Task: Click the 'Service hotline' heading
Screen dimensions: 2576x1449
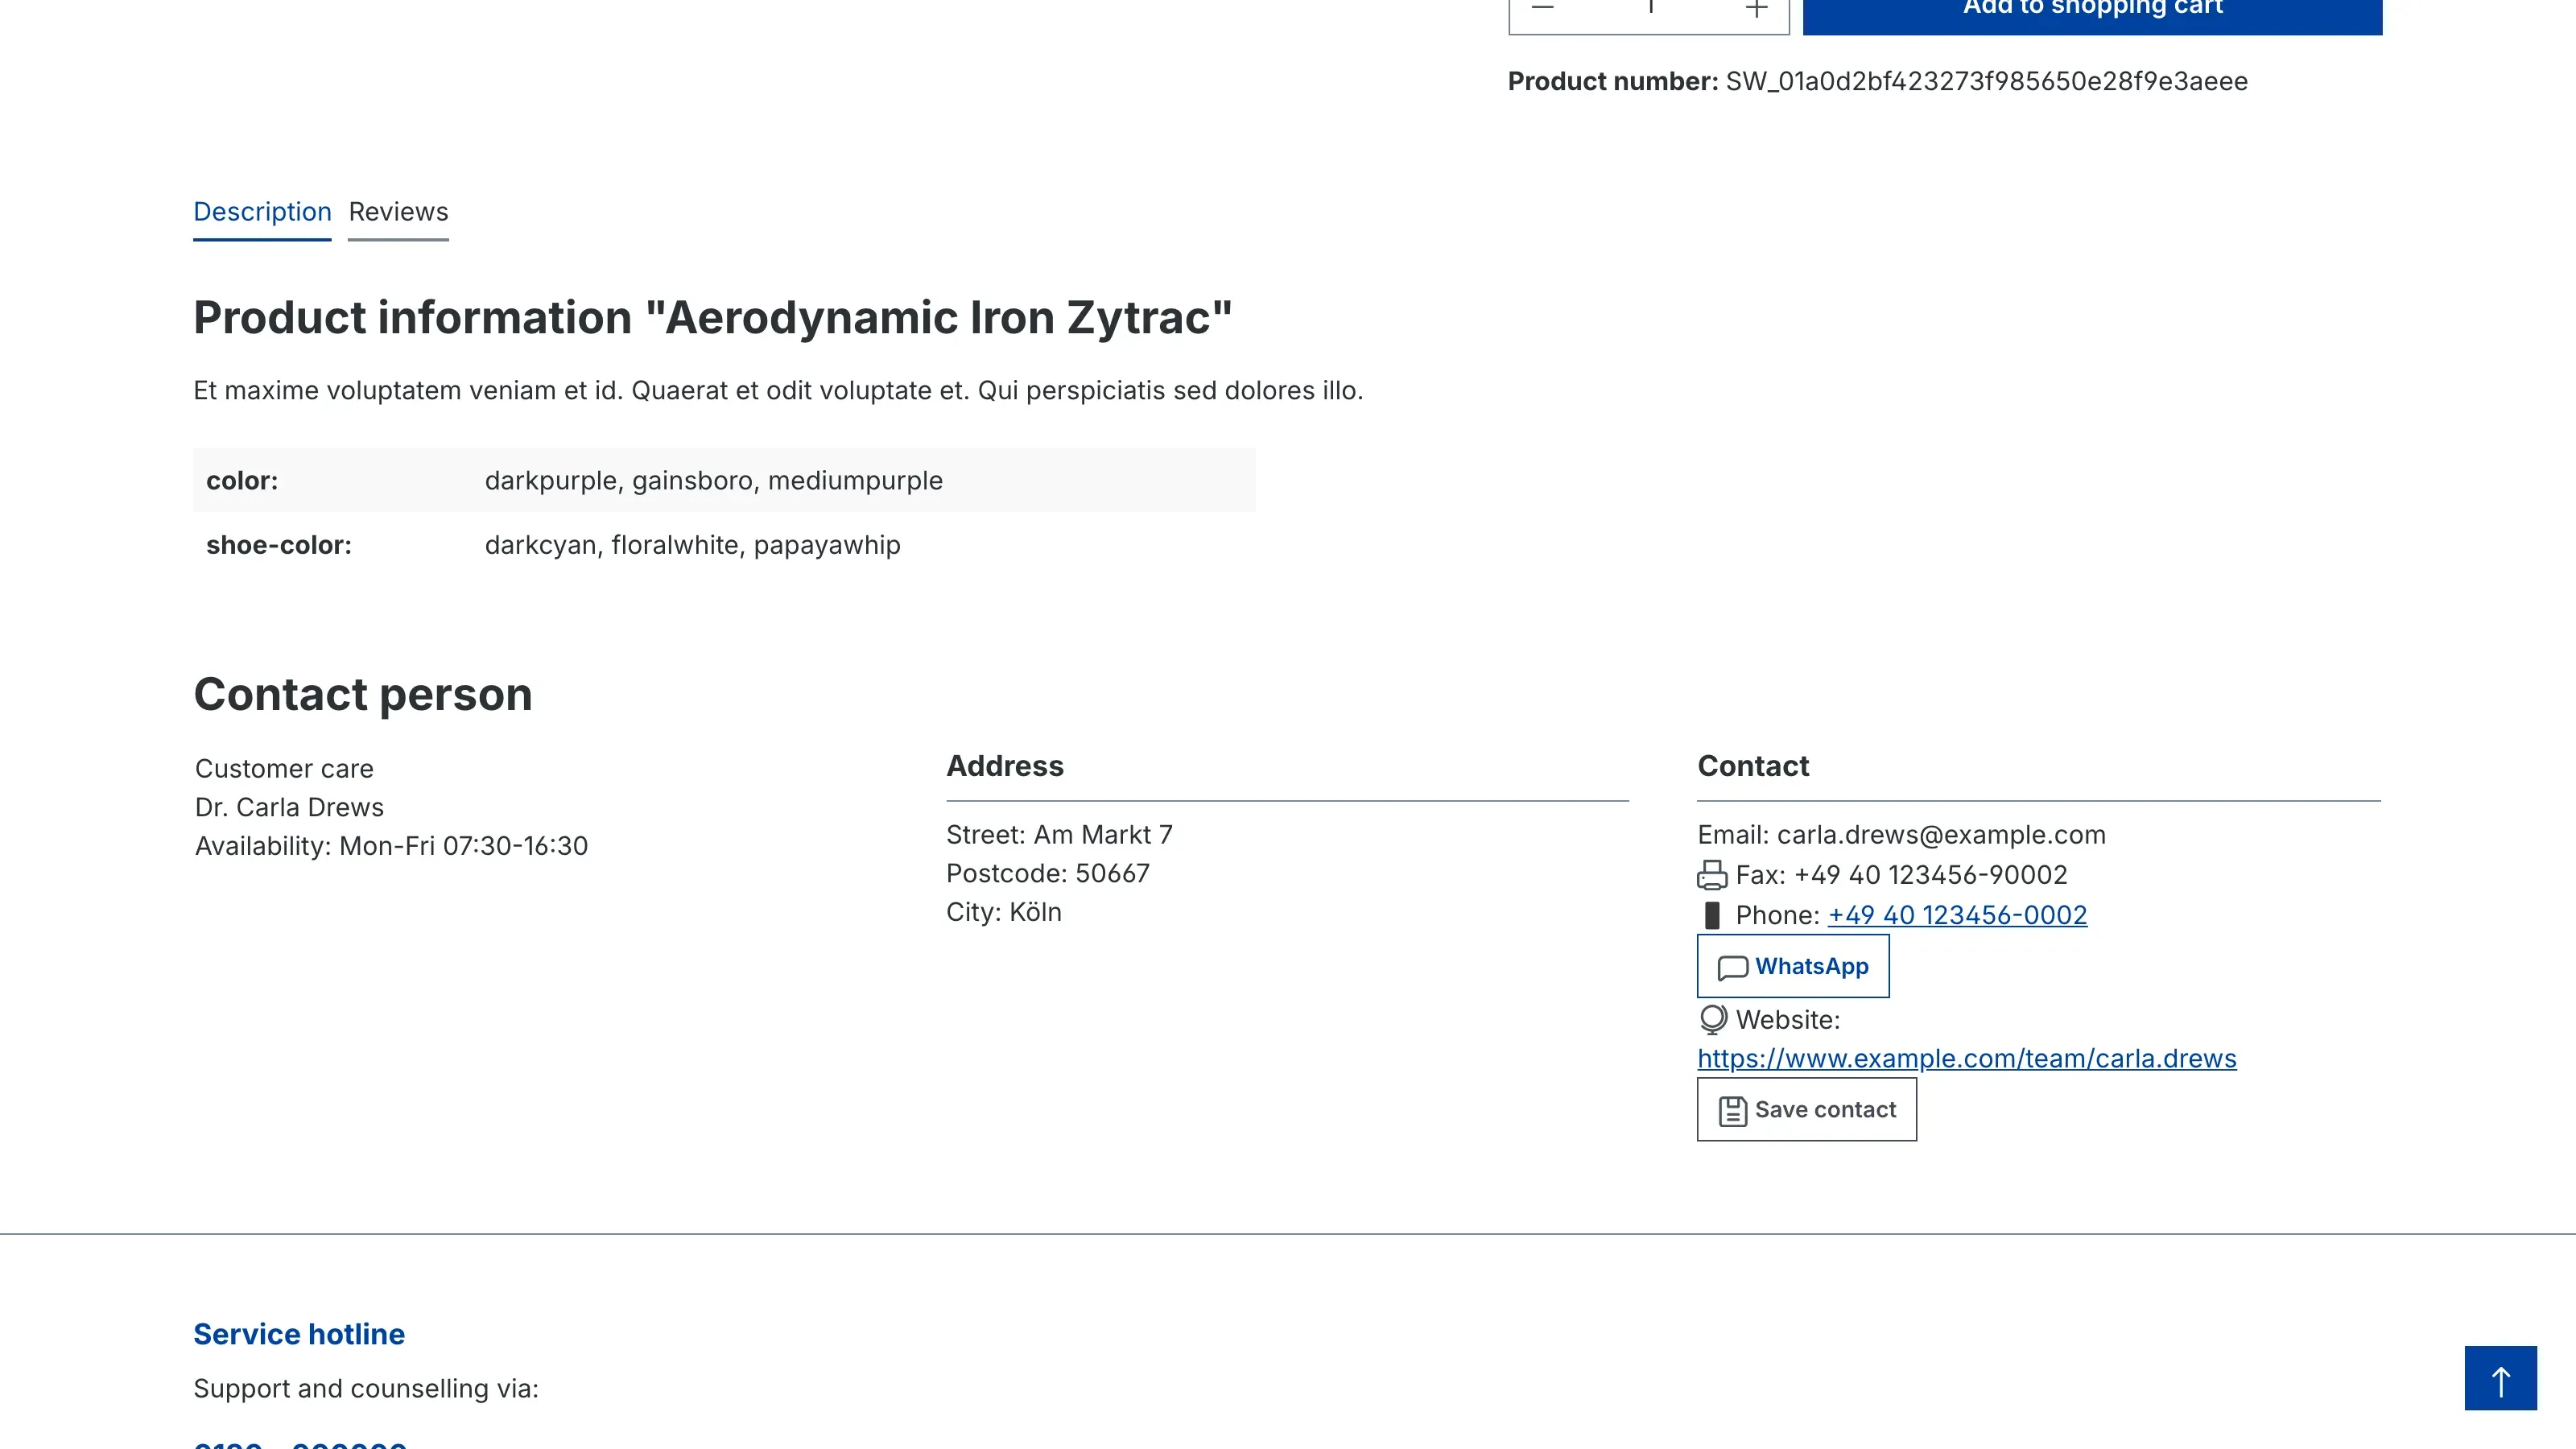Action: 299,1334
